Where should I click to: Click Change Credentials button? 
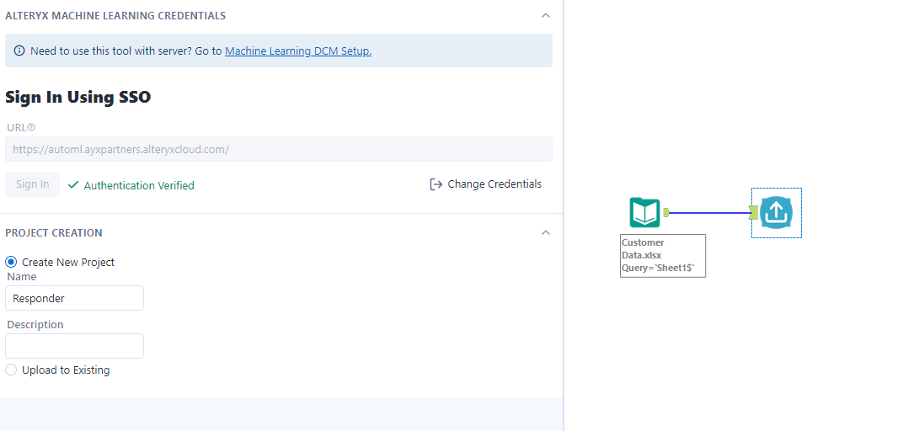(485, 184)
